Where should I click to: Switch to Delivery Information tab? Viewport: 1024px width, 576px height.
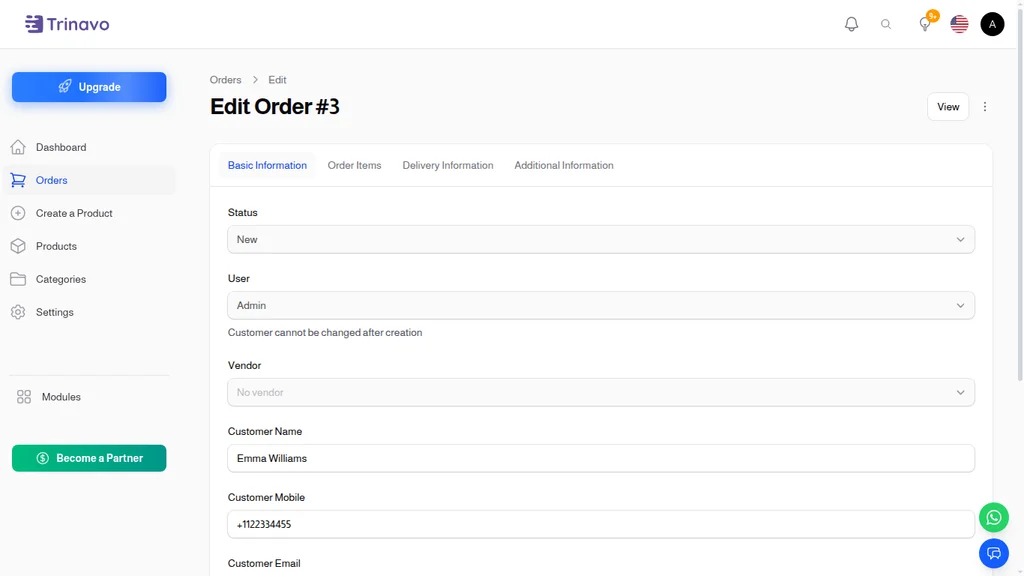pyautogui.click(x=447, y=165)
